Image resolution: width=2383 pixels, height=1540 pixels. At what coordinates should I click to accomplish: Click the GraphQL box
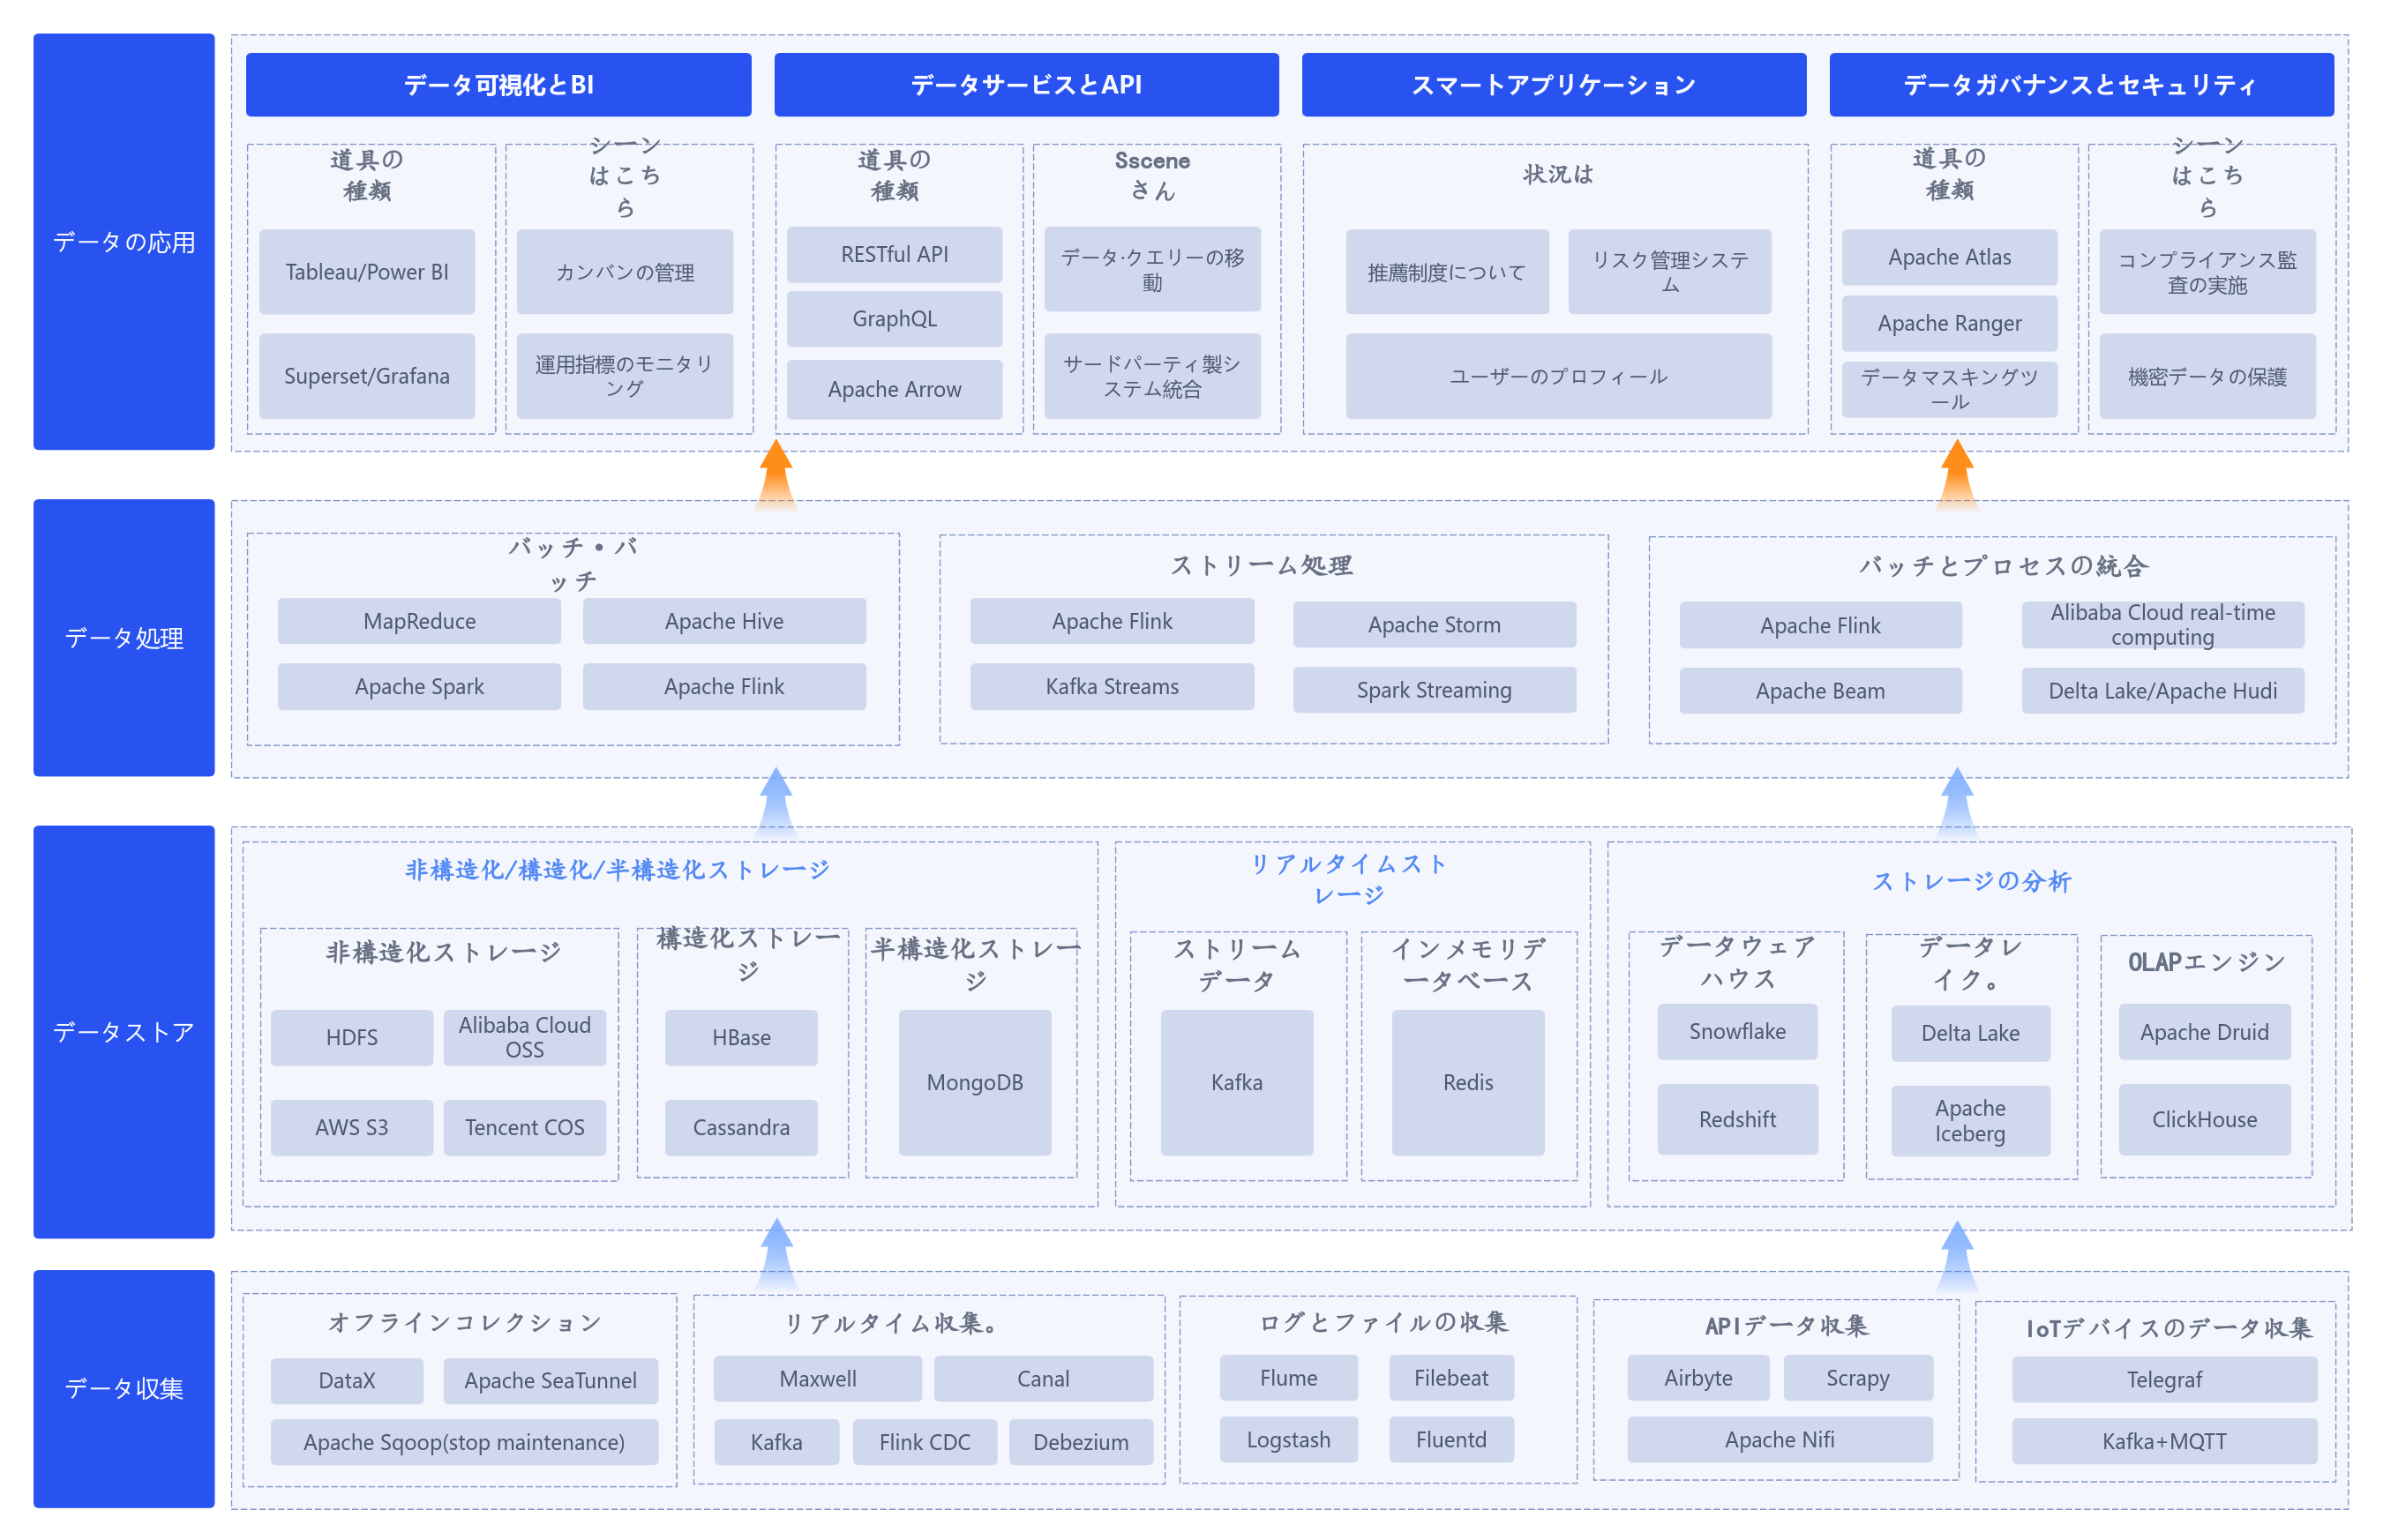click(x=894, y=319)
